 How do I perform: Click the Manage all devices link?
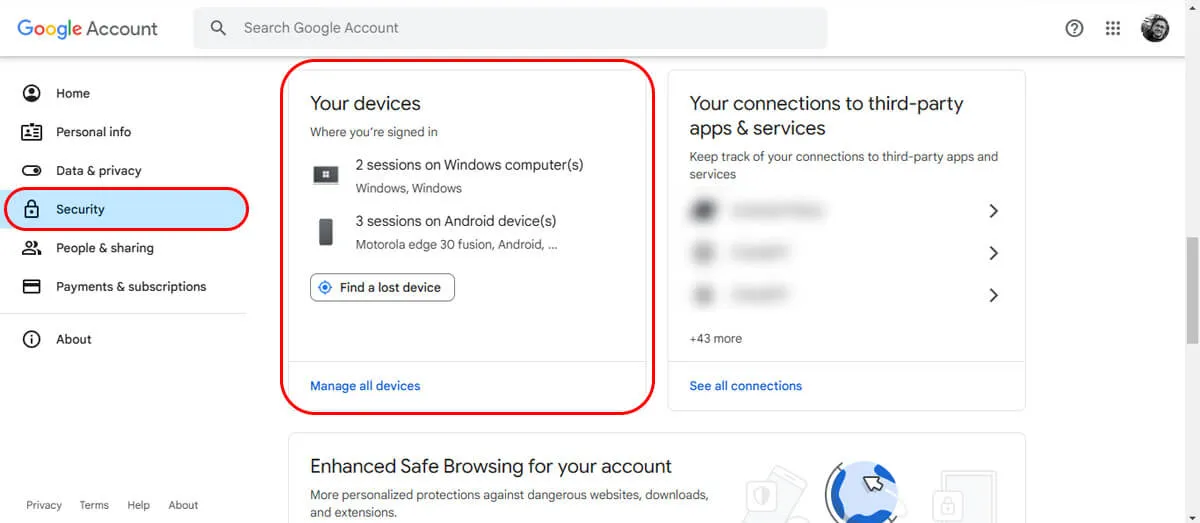(x=365, y=386)
